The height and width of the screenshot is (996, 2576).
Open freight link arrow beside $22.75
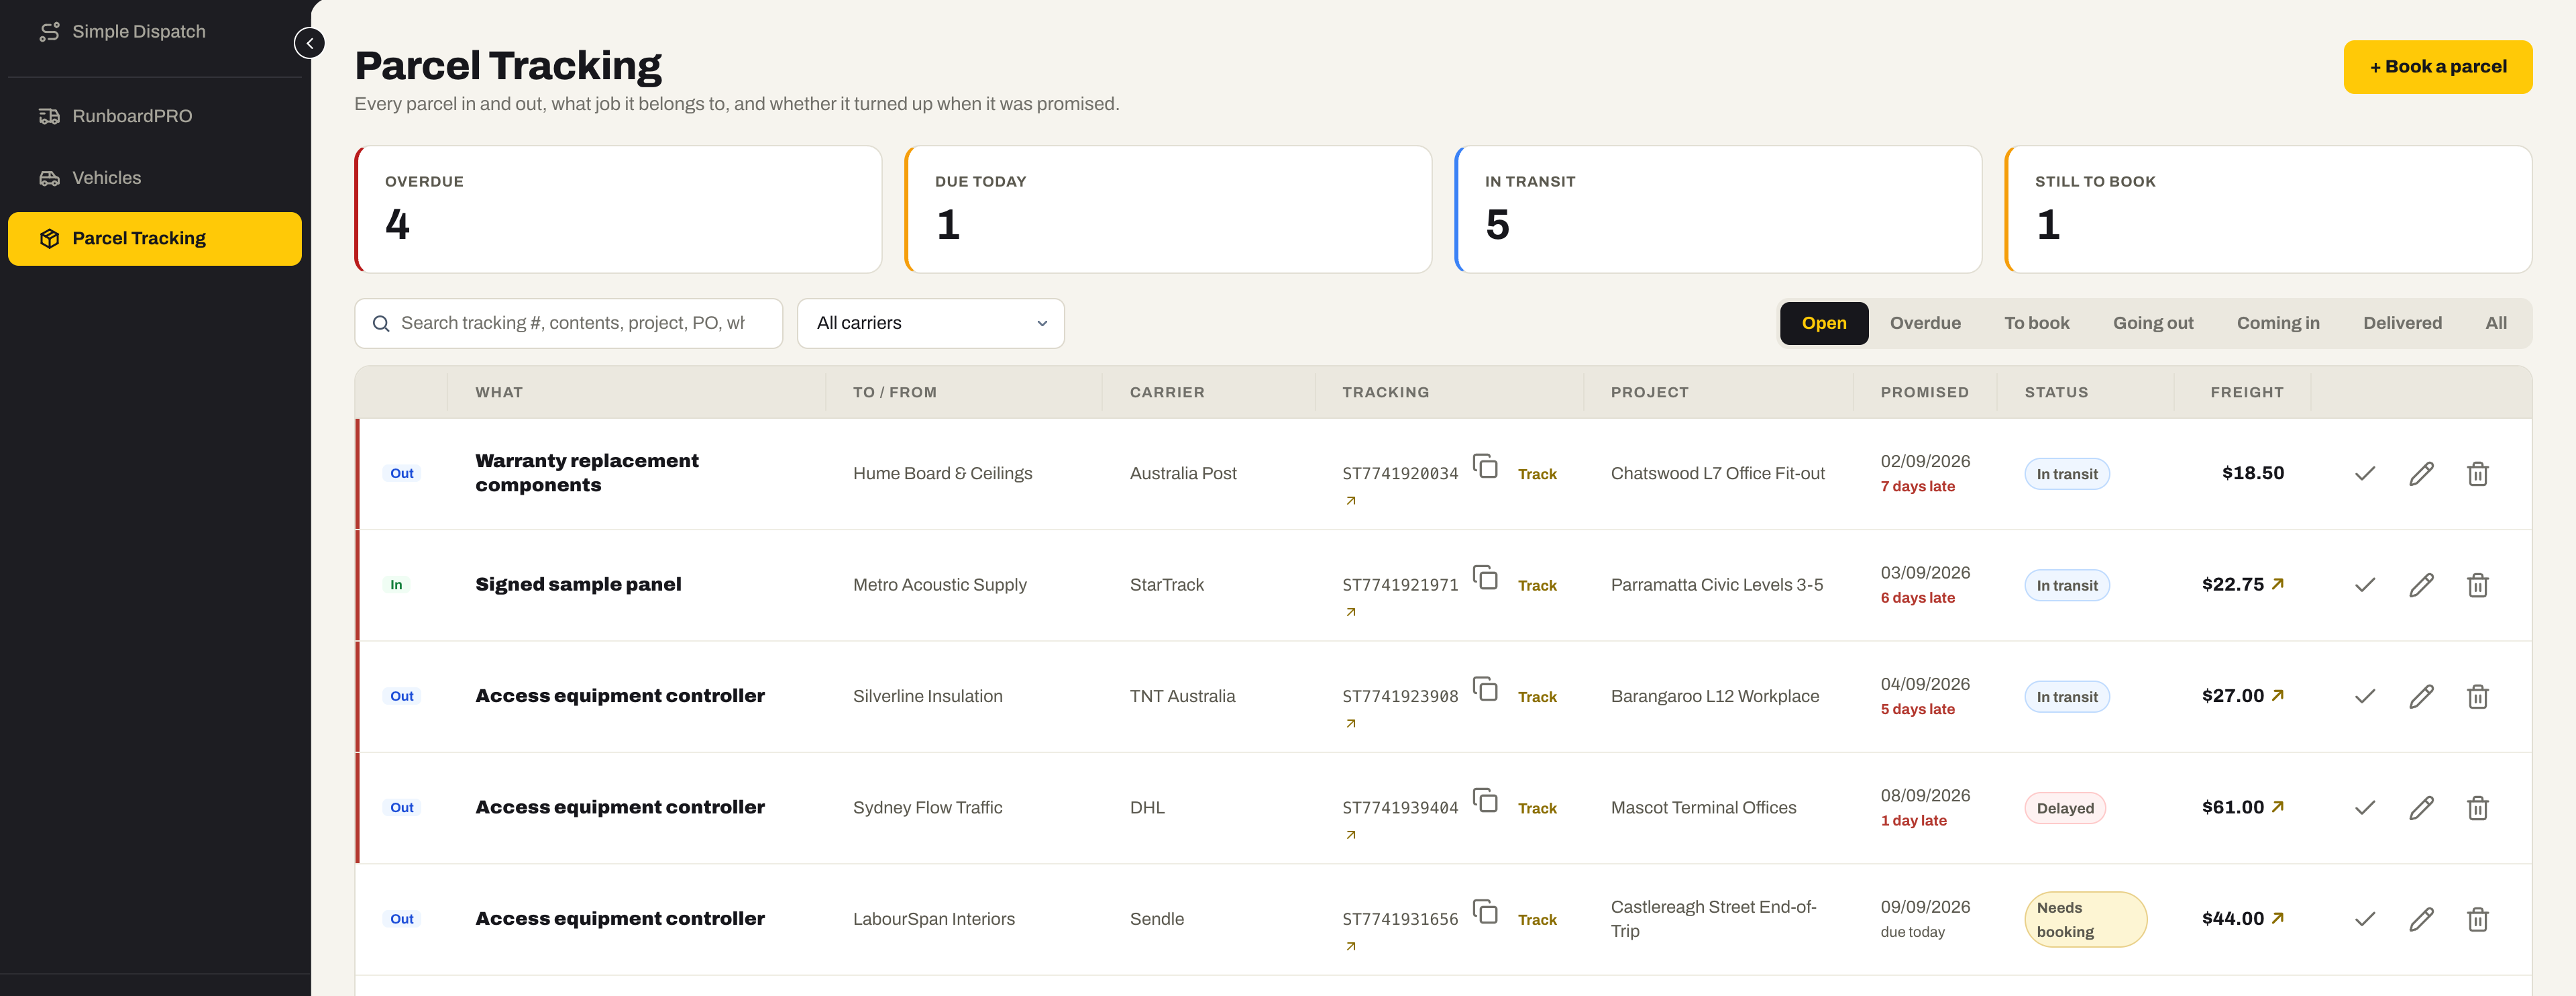[2277, 584]
